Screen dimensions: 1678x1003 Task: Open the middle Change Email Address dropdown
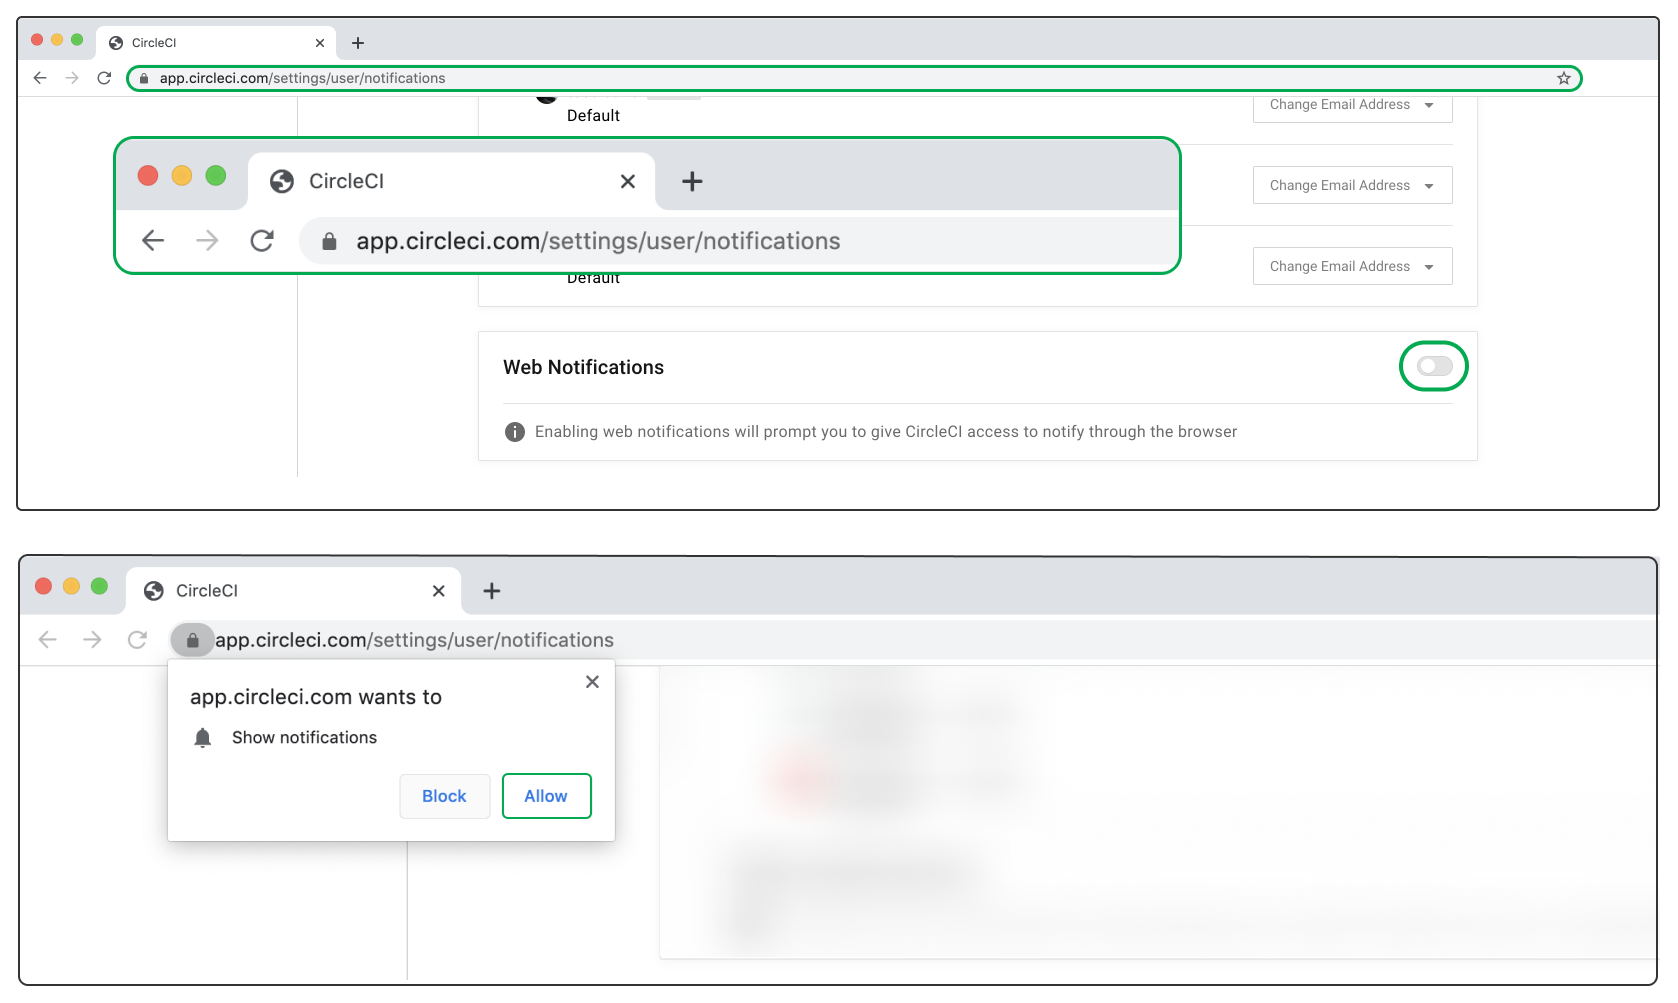click(1352, 185)
